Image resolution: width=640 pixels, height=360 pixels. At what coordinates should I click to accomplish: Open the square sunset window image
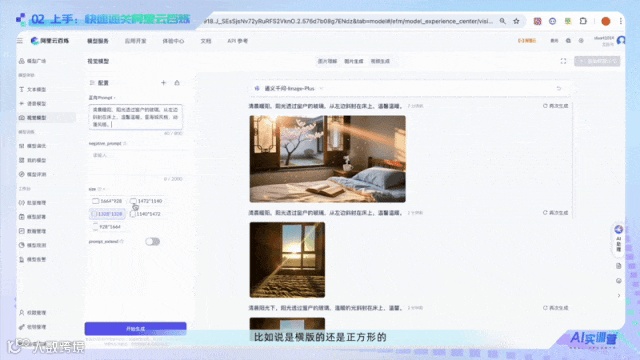(287, 260)
